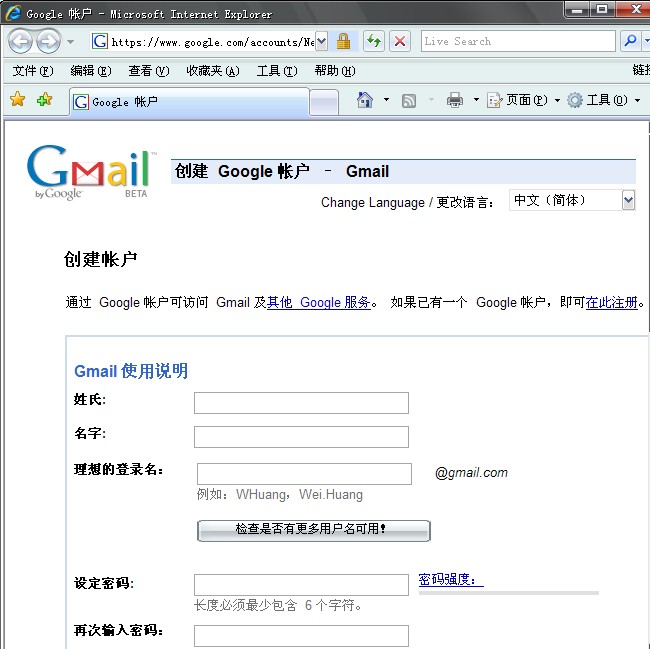
Task: Go to Home page icon
Action: point(365,100)
